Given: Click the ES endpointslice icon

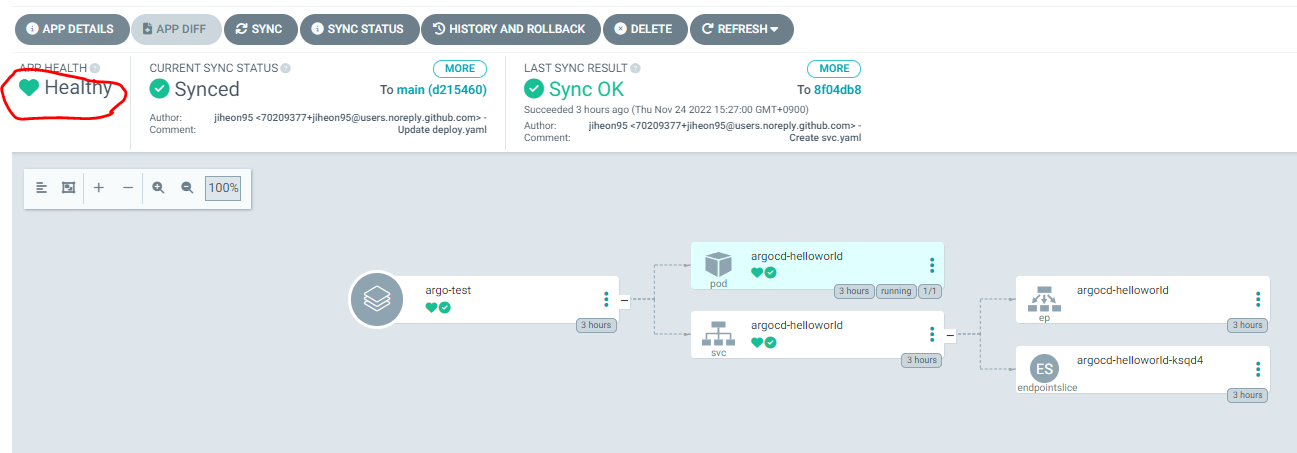Looking at the screenshot, I should pyautogui.click(x=1044, y=368).
